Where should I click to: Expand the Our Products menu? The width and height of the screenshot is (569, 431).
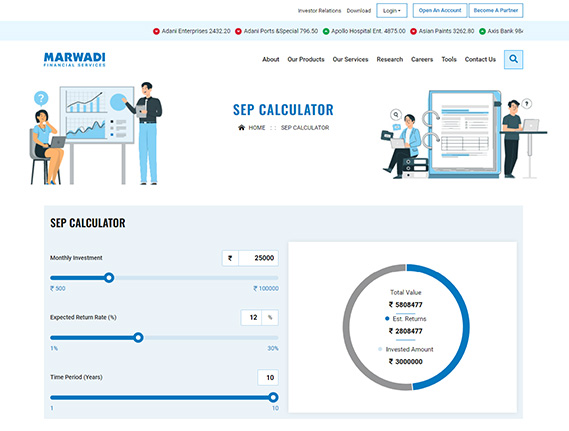tap(306, 59)
